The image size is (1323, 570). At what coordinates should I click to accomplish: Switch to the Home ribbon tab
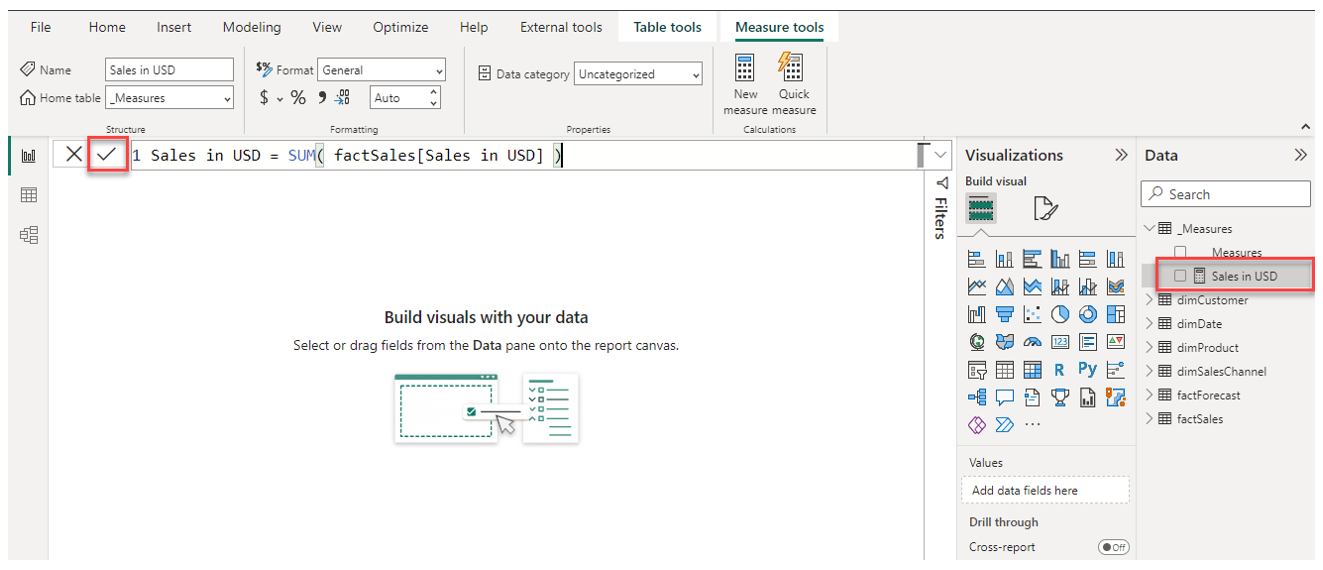pos(107,27)
